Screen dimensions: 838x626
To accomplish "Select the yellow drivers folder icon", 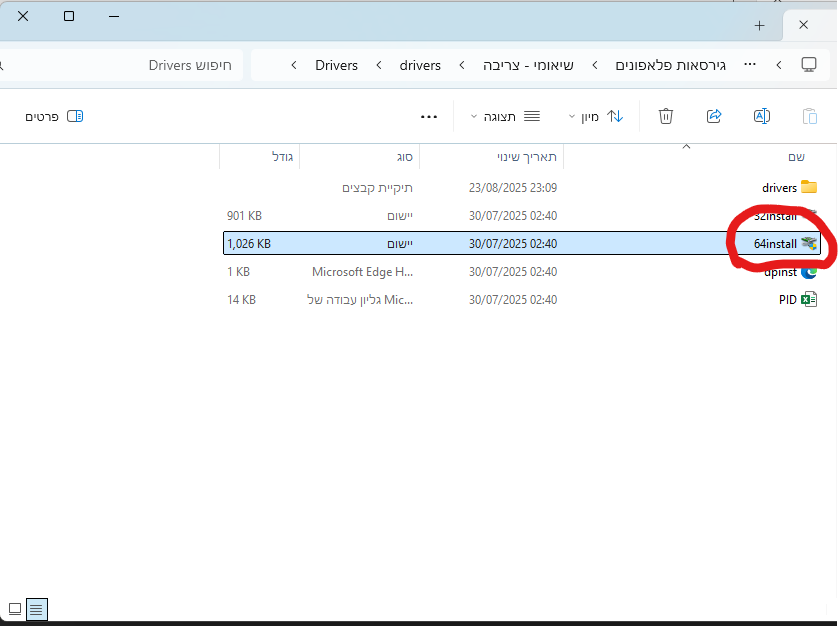I will (809, 187).
